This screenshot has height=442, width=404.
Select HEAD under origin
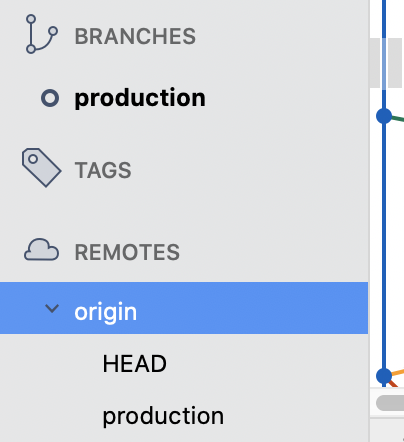click(135, 363)
